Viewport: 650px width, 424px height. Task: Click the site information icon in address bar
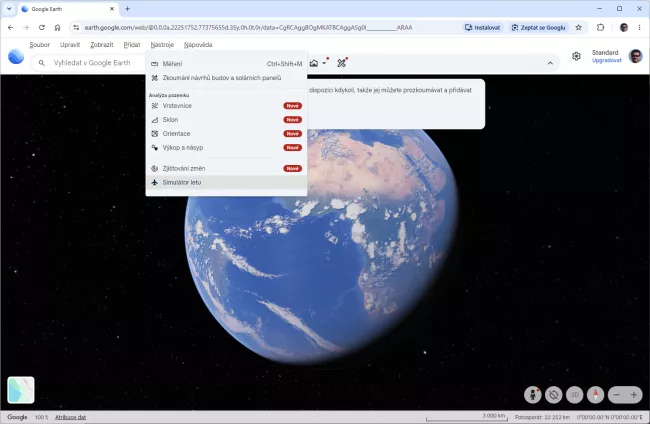coord(76,27)
